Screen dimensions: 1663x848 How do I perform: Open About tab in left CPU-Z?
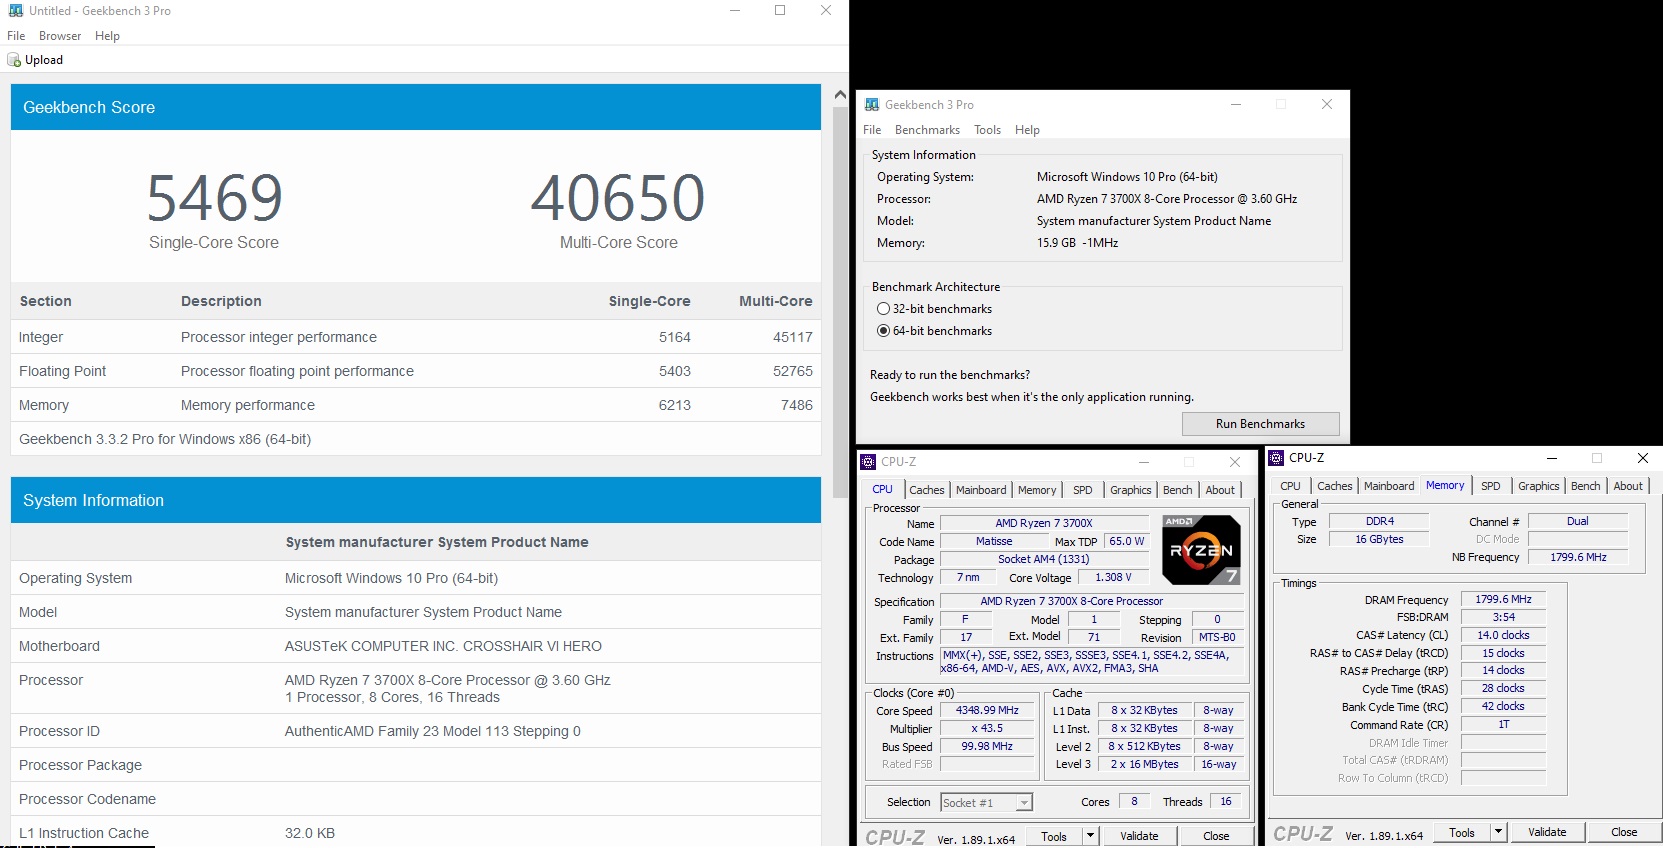click(1220, 490)
